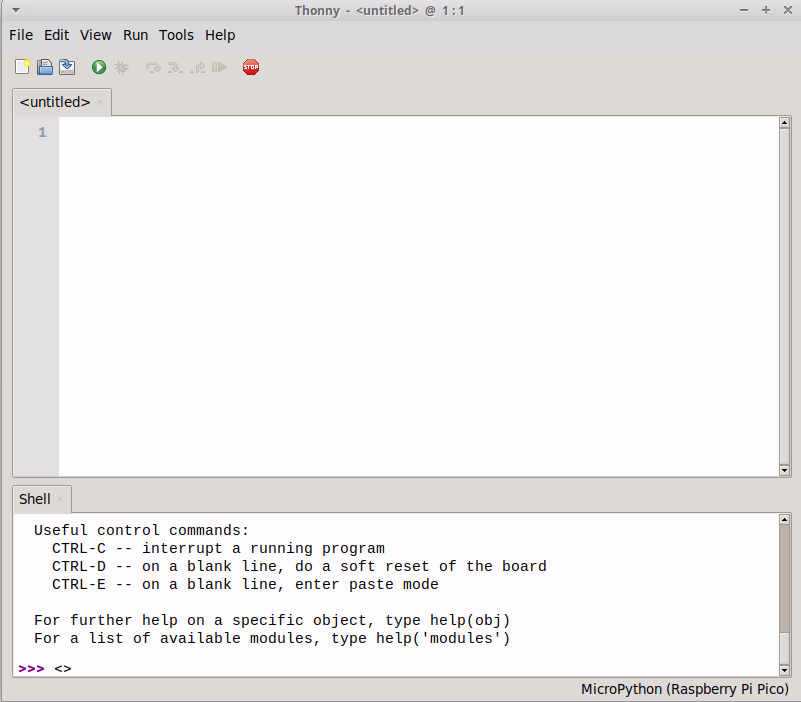Viewport: 801px width, 702px height.
Task: Run current script with green play button
Action: pos(99,67)
